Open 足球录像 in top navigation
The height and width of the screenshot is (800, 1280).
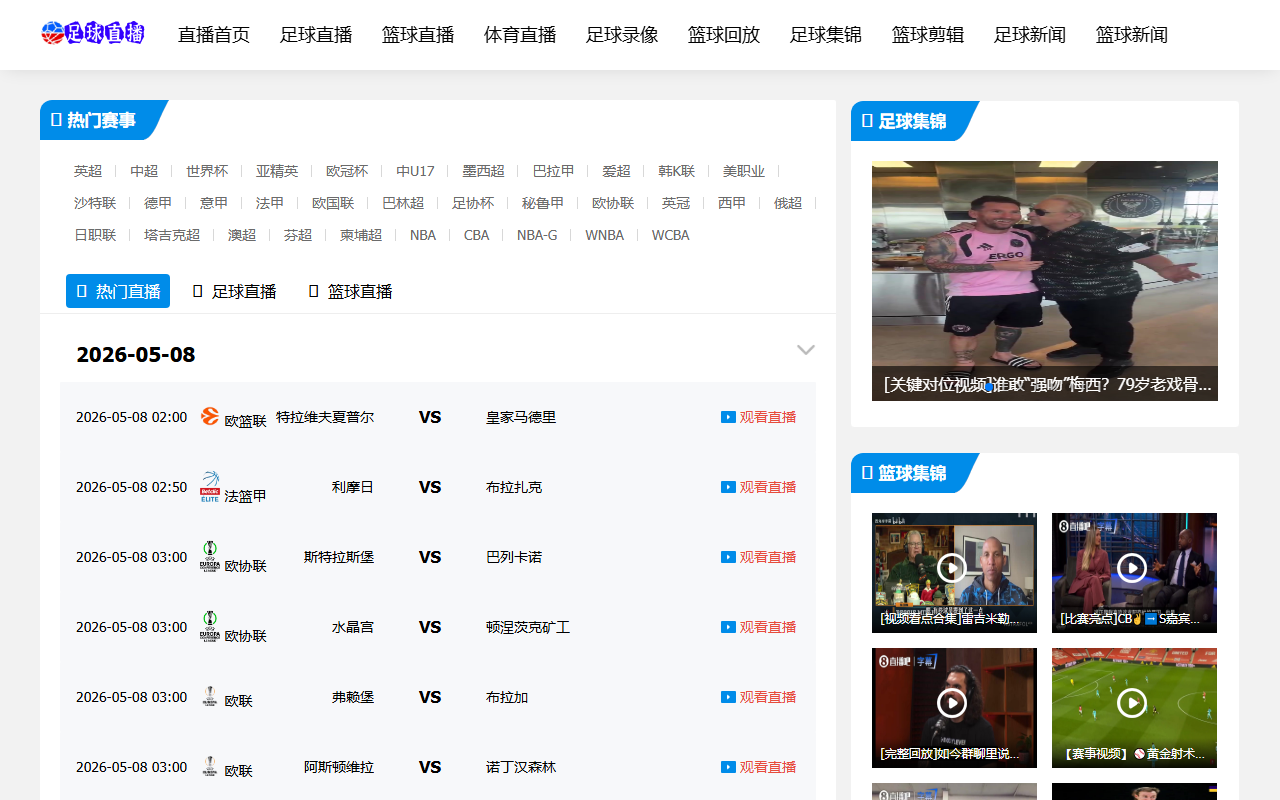pos(622,34)
